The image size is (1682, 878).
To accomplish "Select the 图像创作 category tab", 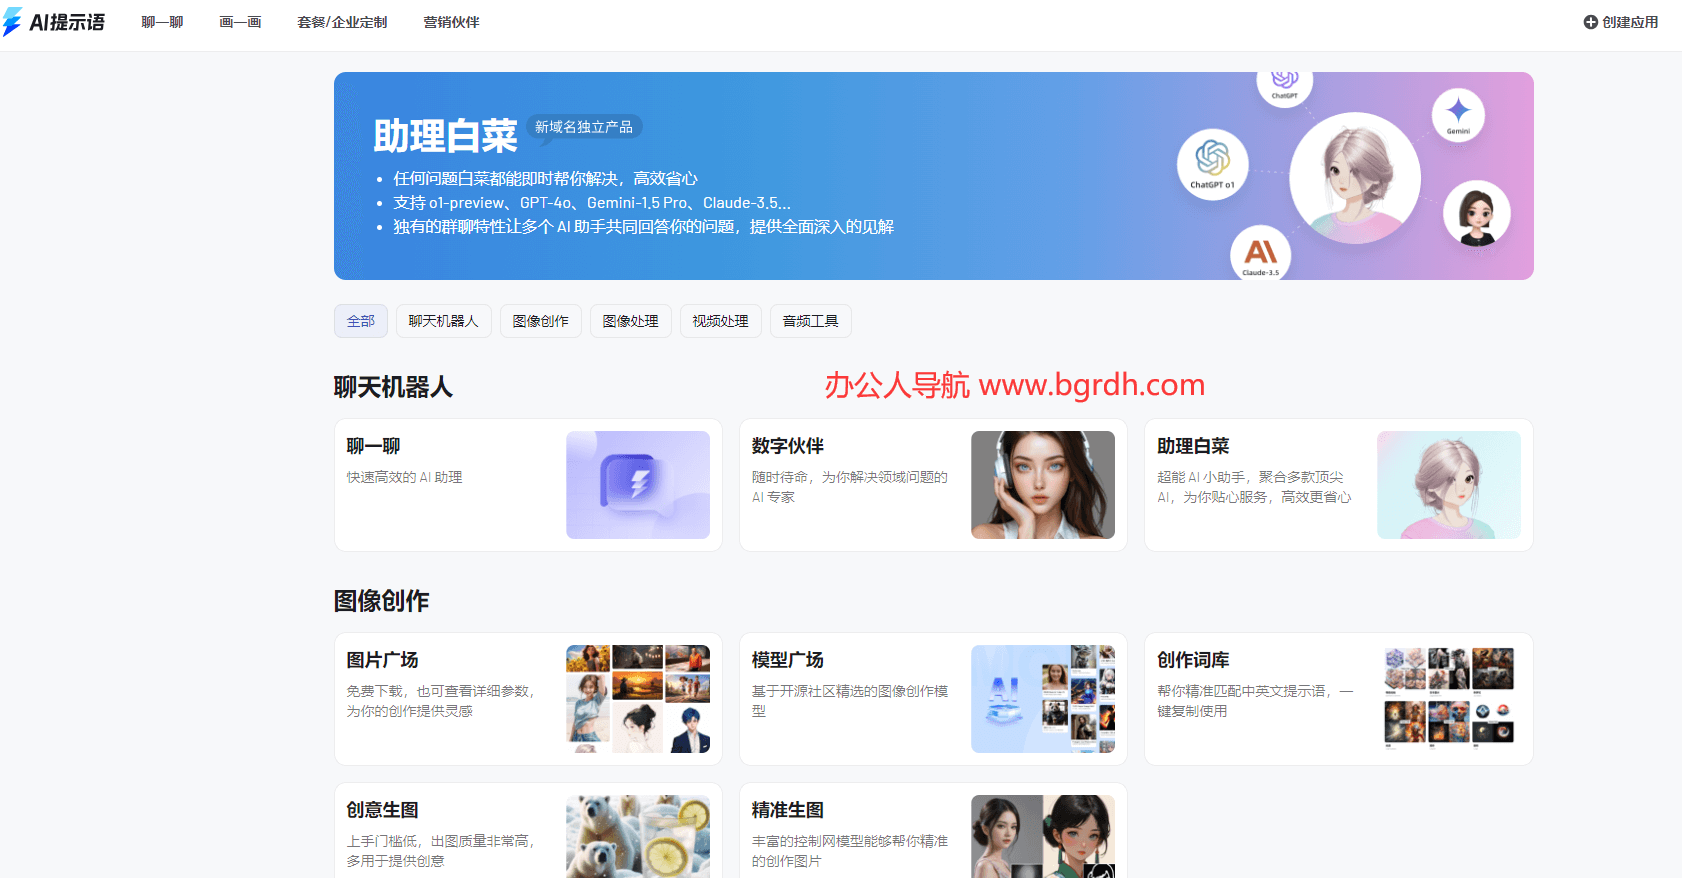I will coord(541,321).
